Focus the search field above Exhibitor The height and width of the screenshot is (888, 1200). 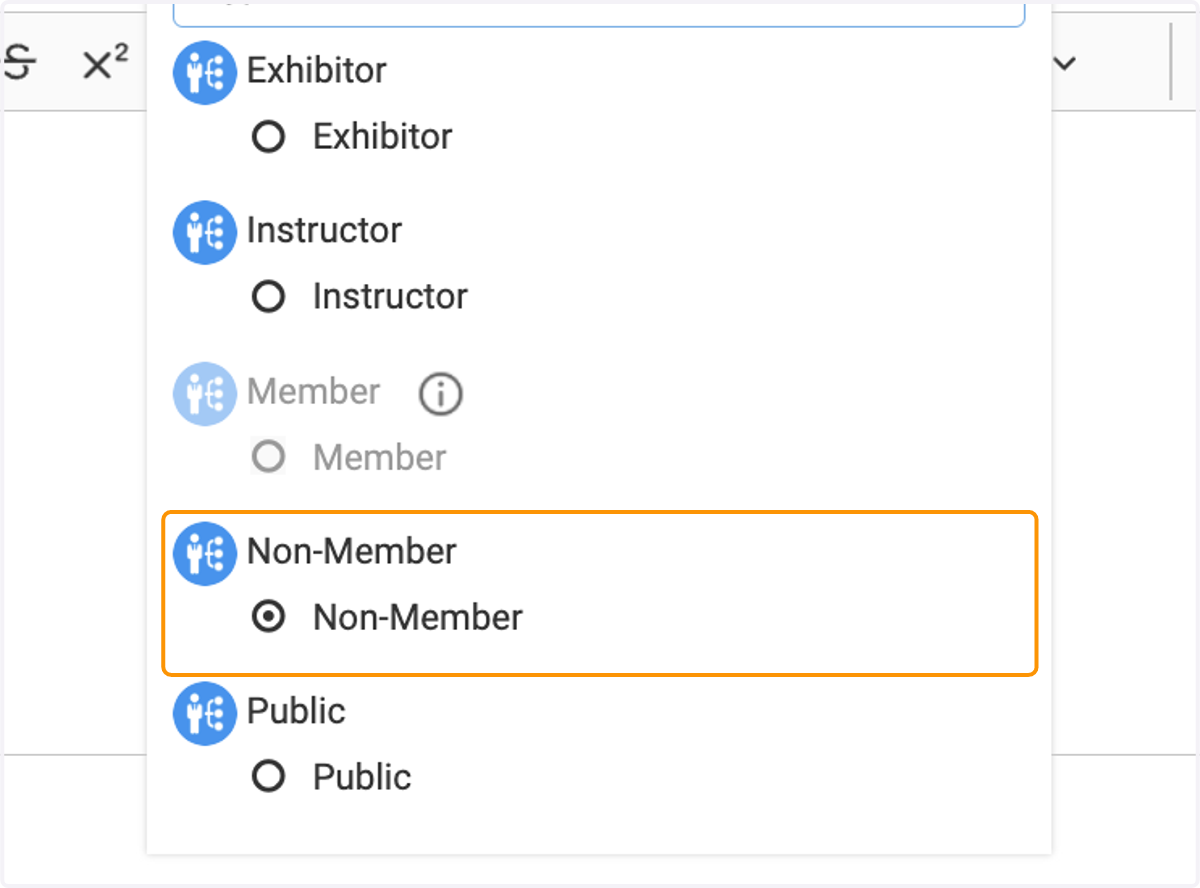click(x=599, y=14)
